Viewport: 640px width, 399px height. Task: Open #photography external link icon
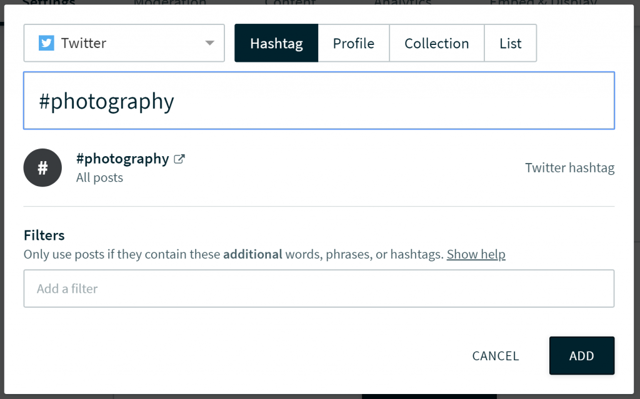[x=179, y=159]
